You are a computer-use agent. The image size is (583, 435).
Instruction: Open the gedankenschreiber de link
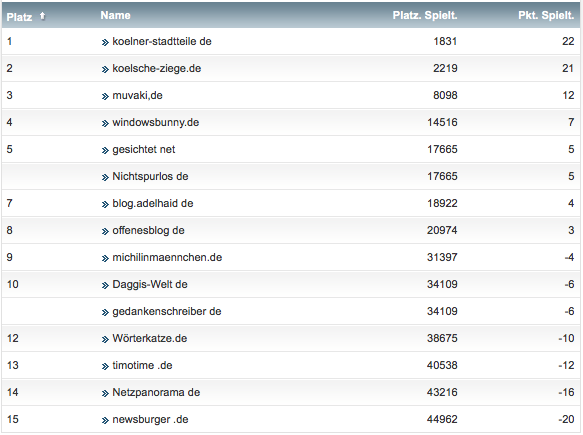[167, 311]
